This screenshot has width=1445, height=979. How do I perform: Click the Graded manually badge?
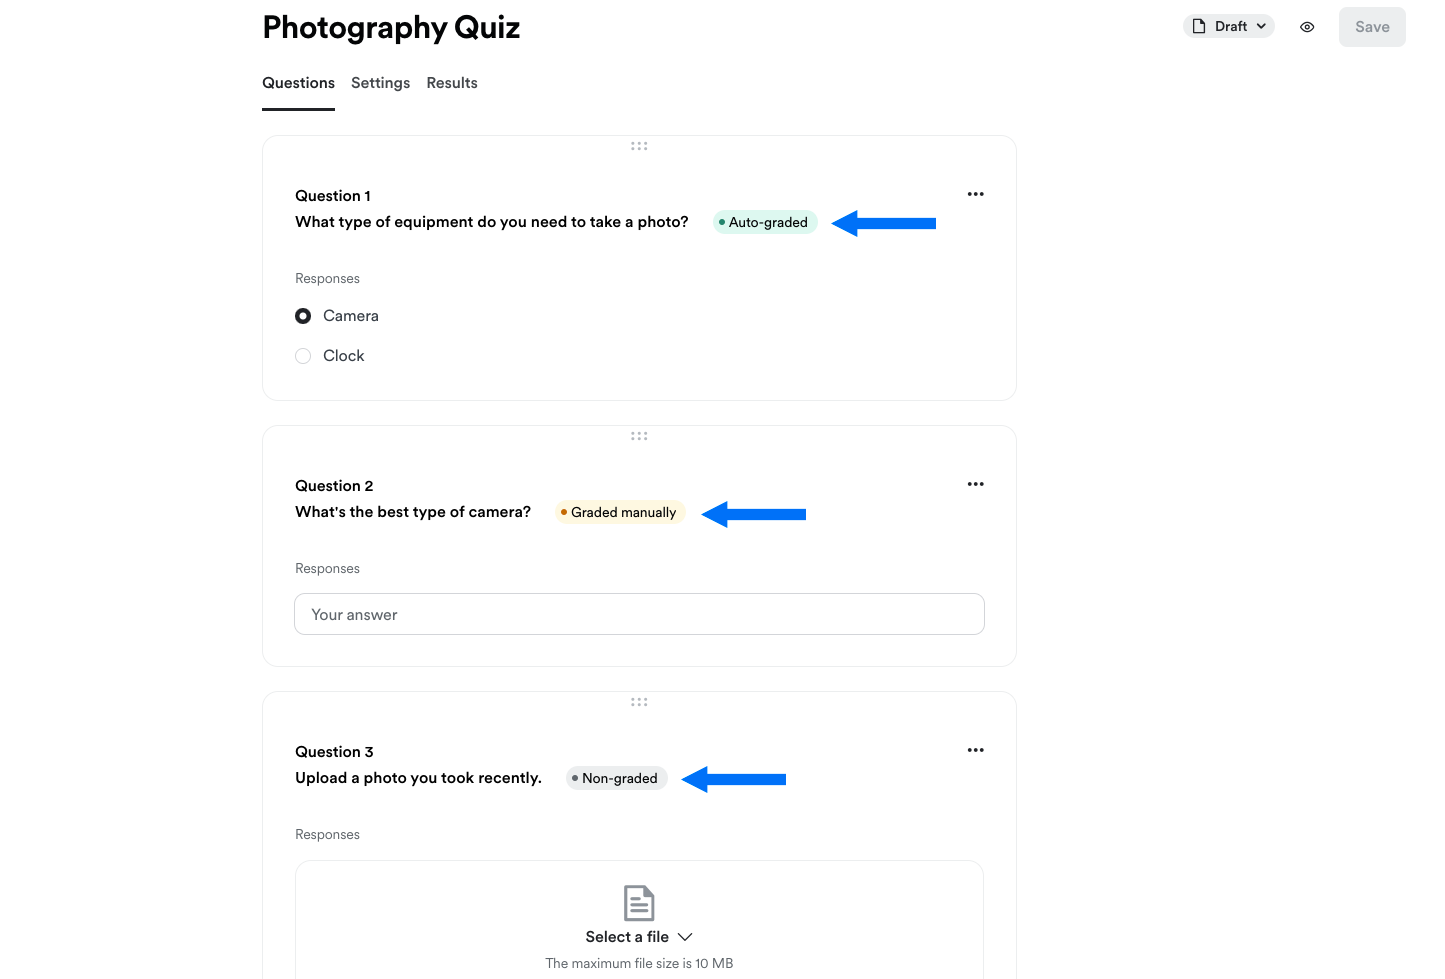coord(620,512)
